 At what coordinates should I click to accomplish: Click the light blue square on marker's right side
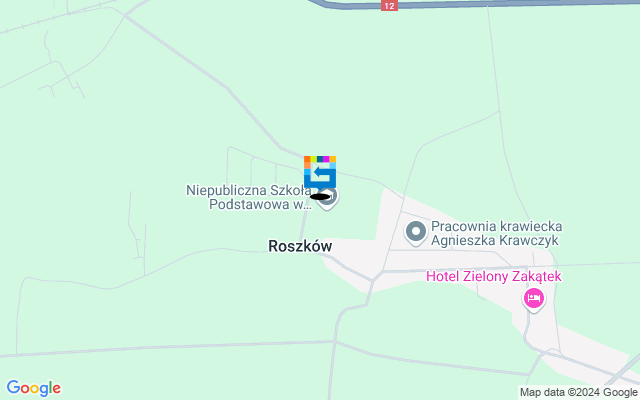pos(333,165)
